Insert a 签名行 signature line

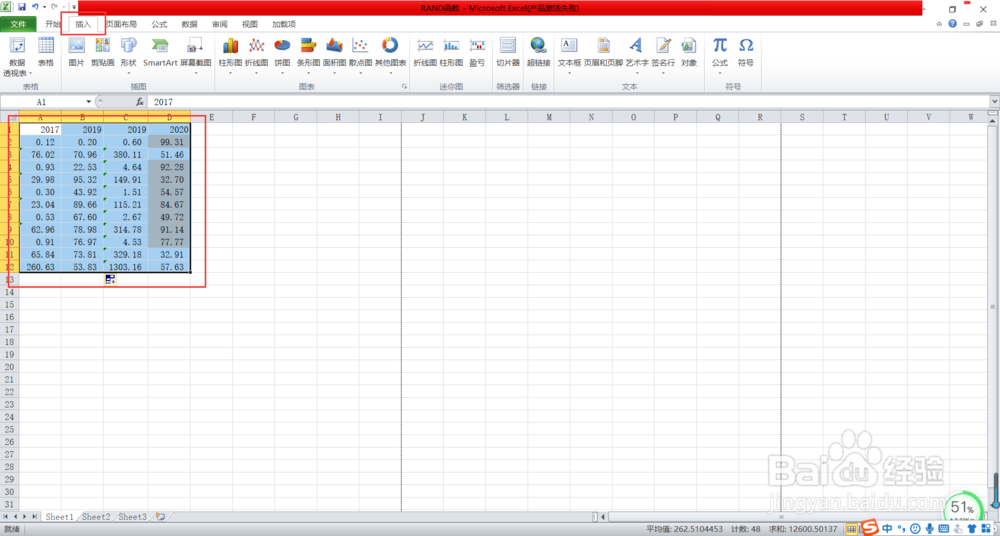663,54
